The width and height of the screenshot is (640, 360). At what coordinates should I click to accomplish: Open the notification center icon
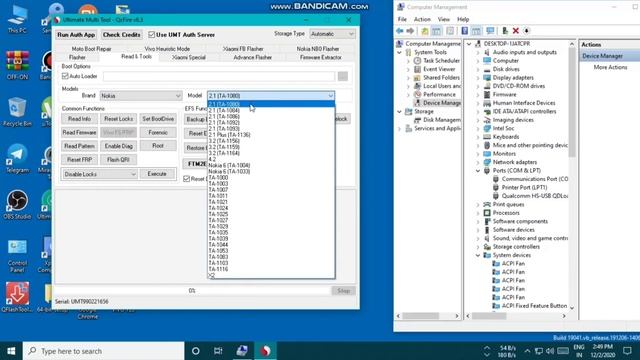coord(627,351)
